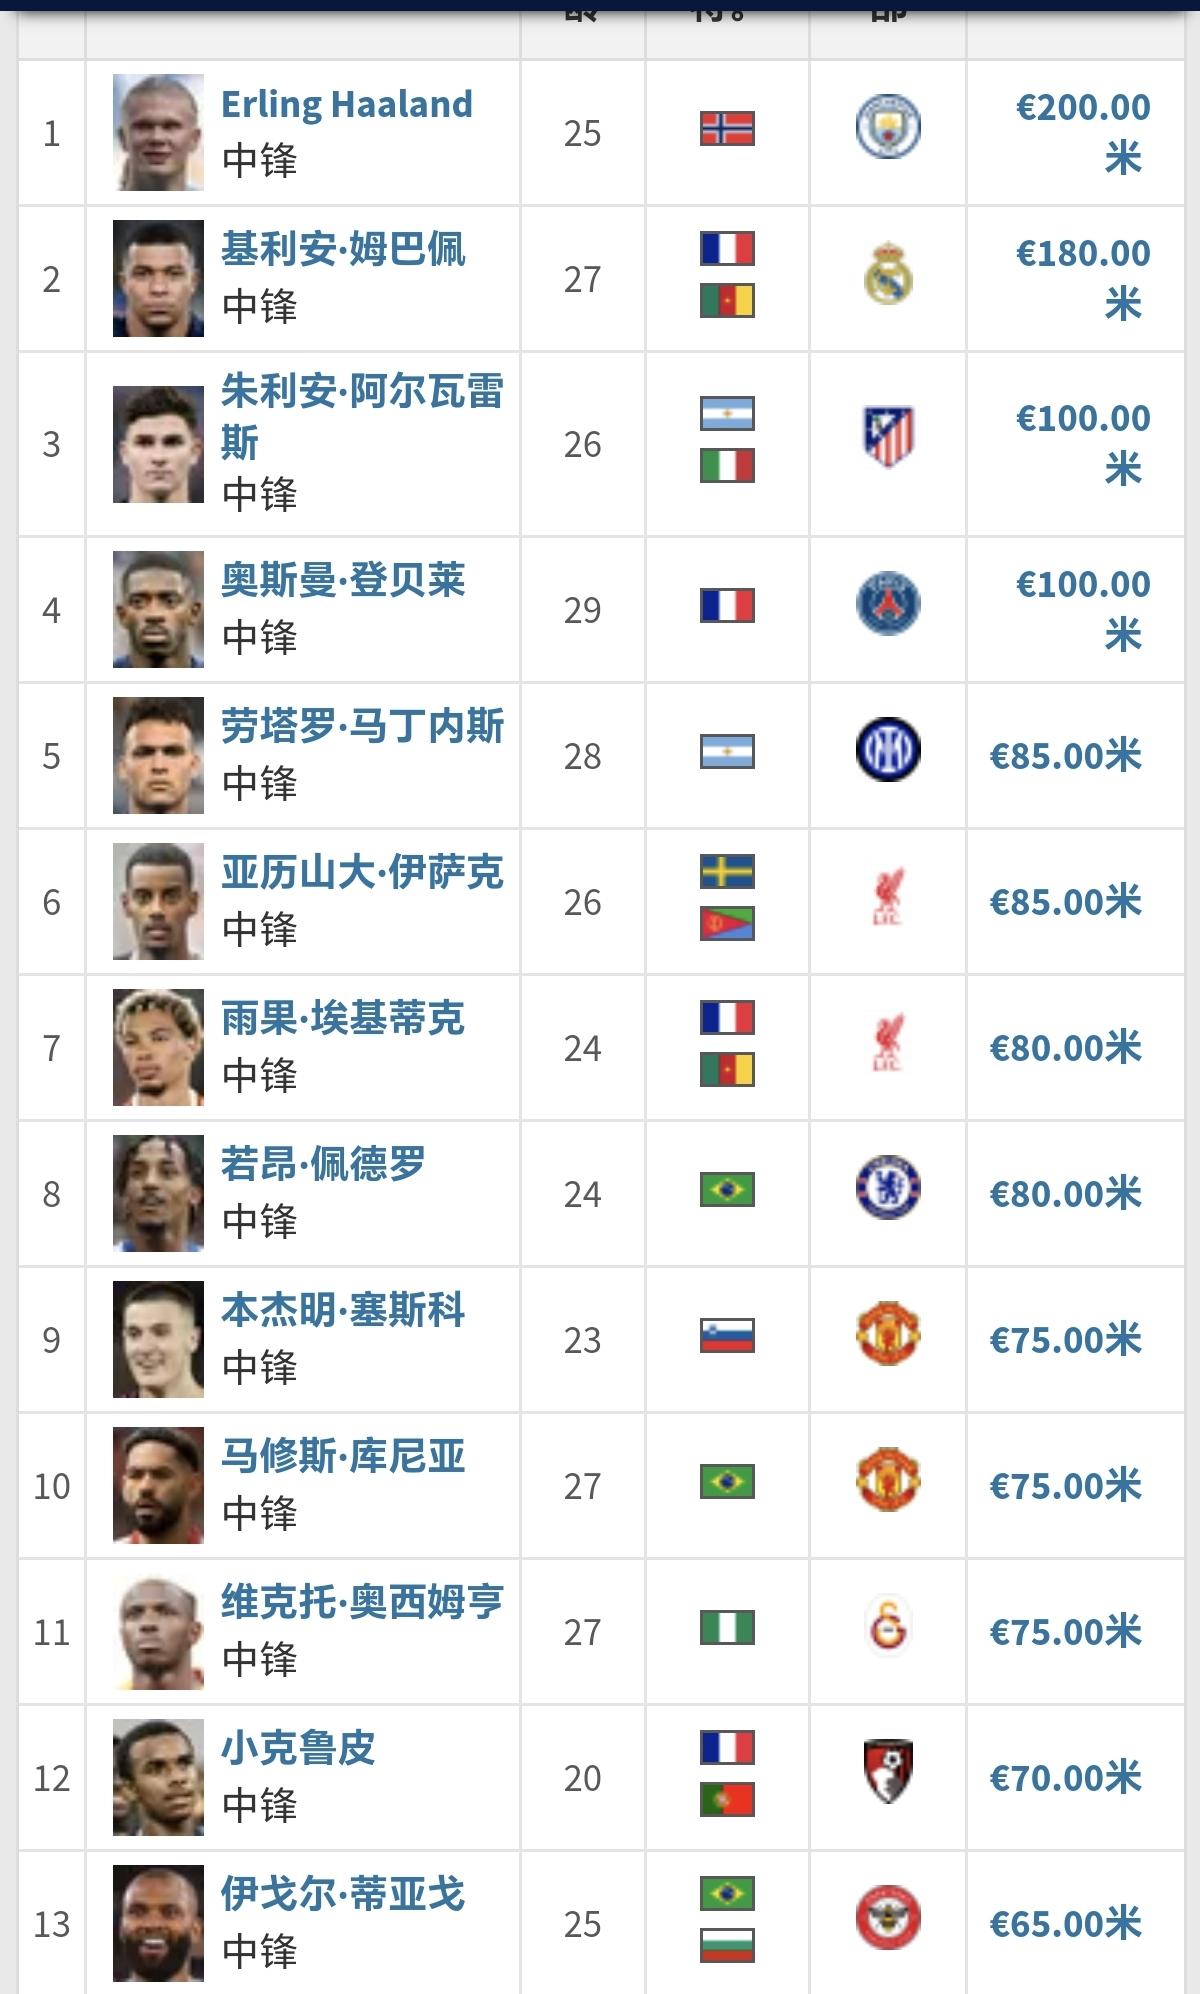Click Liverpool crest in the 亚历山大·伊萨克 row
Image resolution: width=1200 pixels, height=1994 pixels.
[888, 895]
